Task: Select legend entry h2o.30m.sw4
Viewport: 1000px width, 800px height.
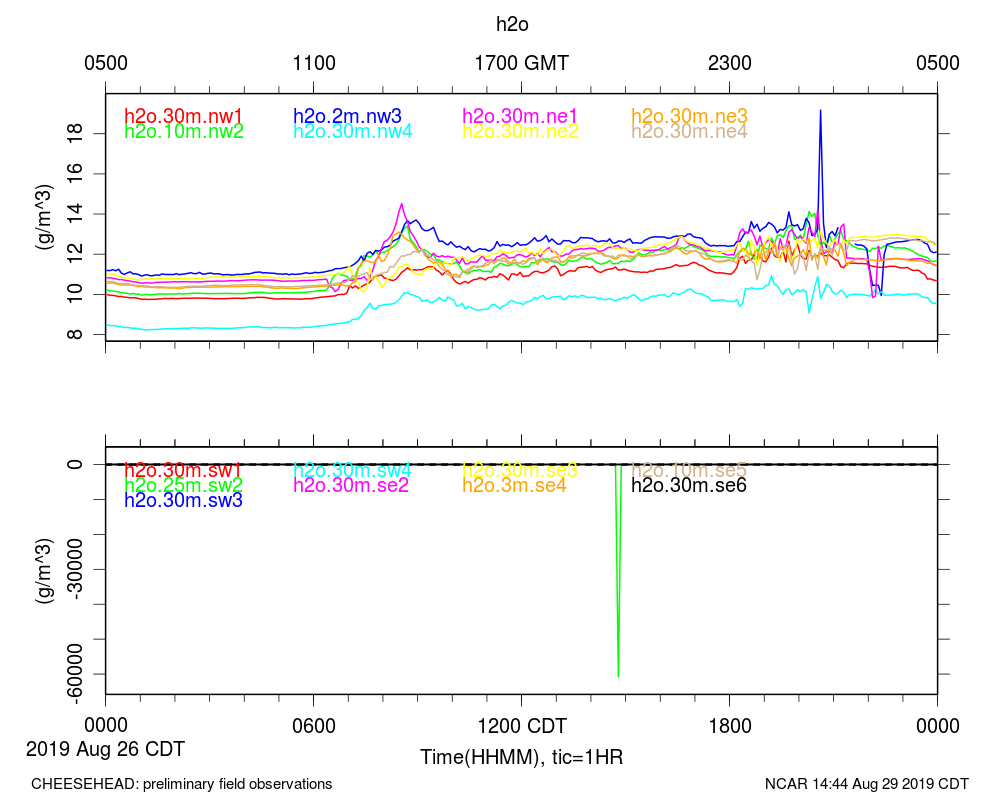Action: pos(352,471)
